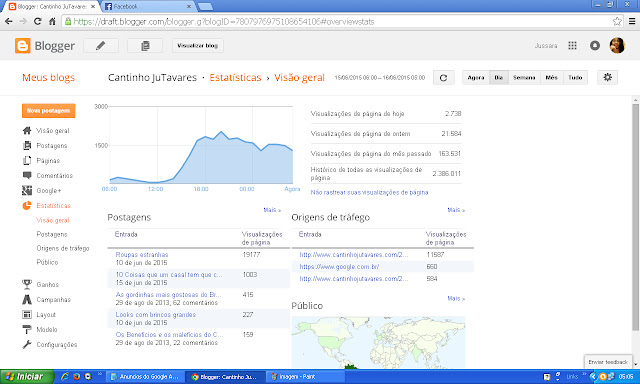This screenshot has width=640, height=384.
Task: Select the Mês time range
Action: click(551, 78)
